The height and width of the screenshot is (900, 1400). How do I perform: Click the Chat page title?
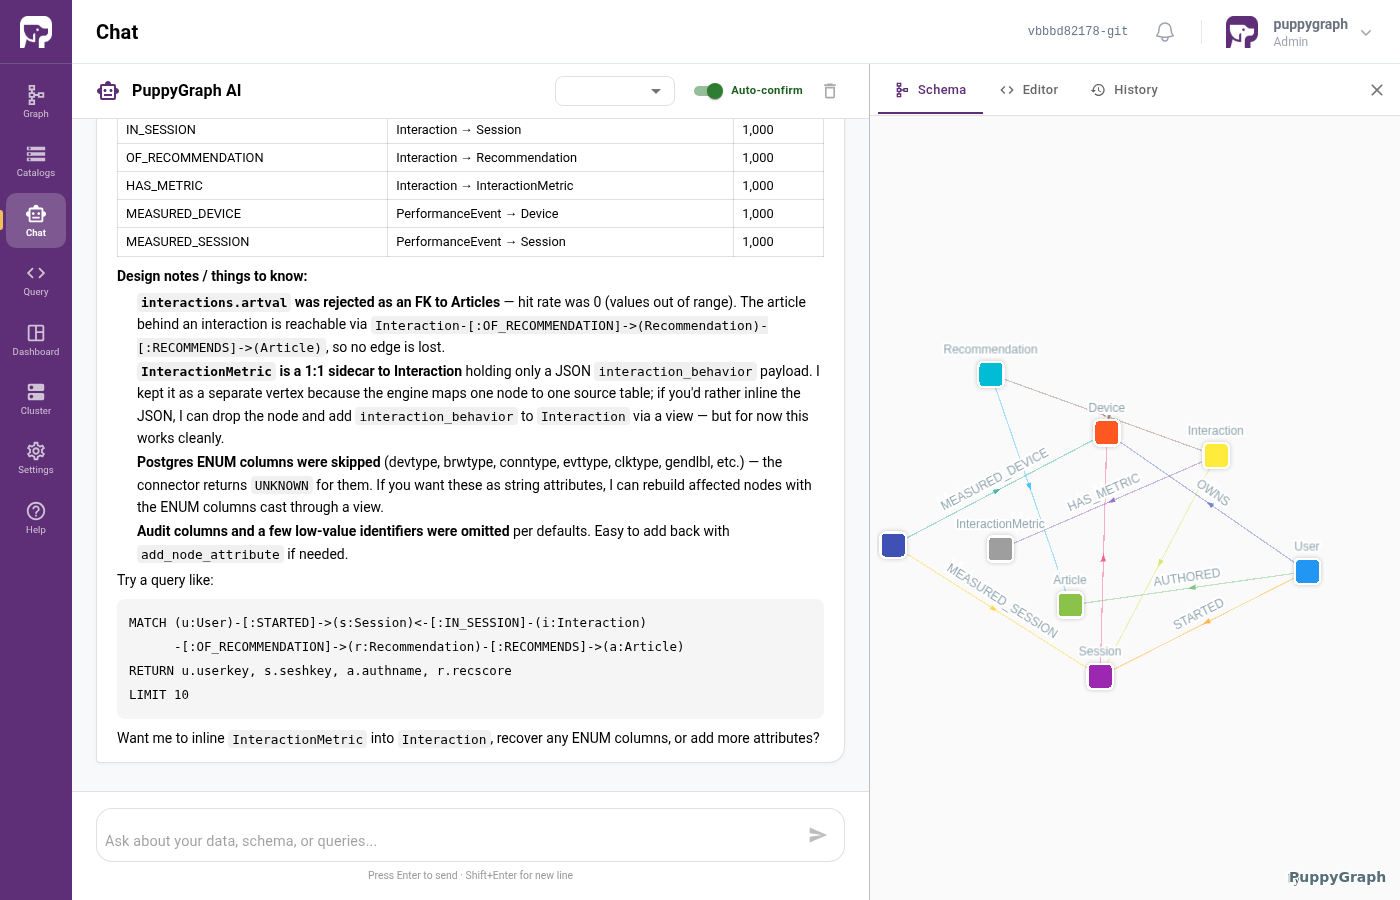tap(117, 32)
